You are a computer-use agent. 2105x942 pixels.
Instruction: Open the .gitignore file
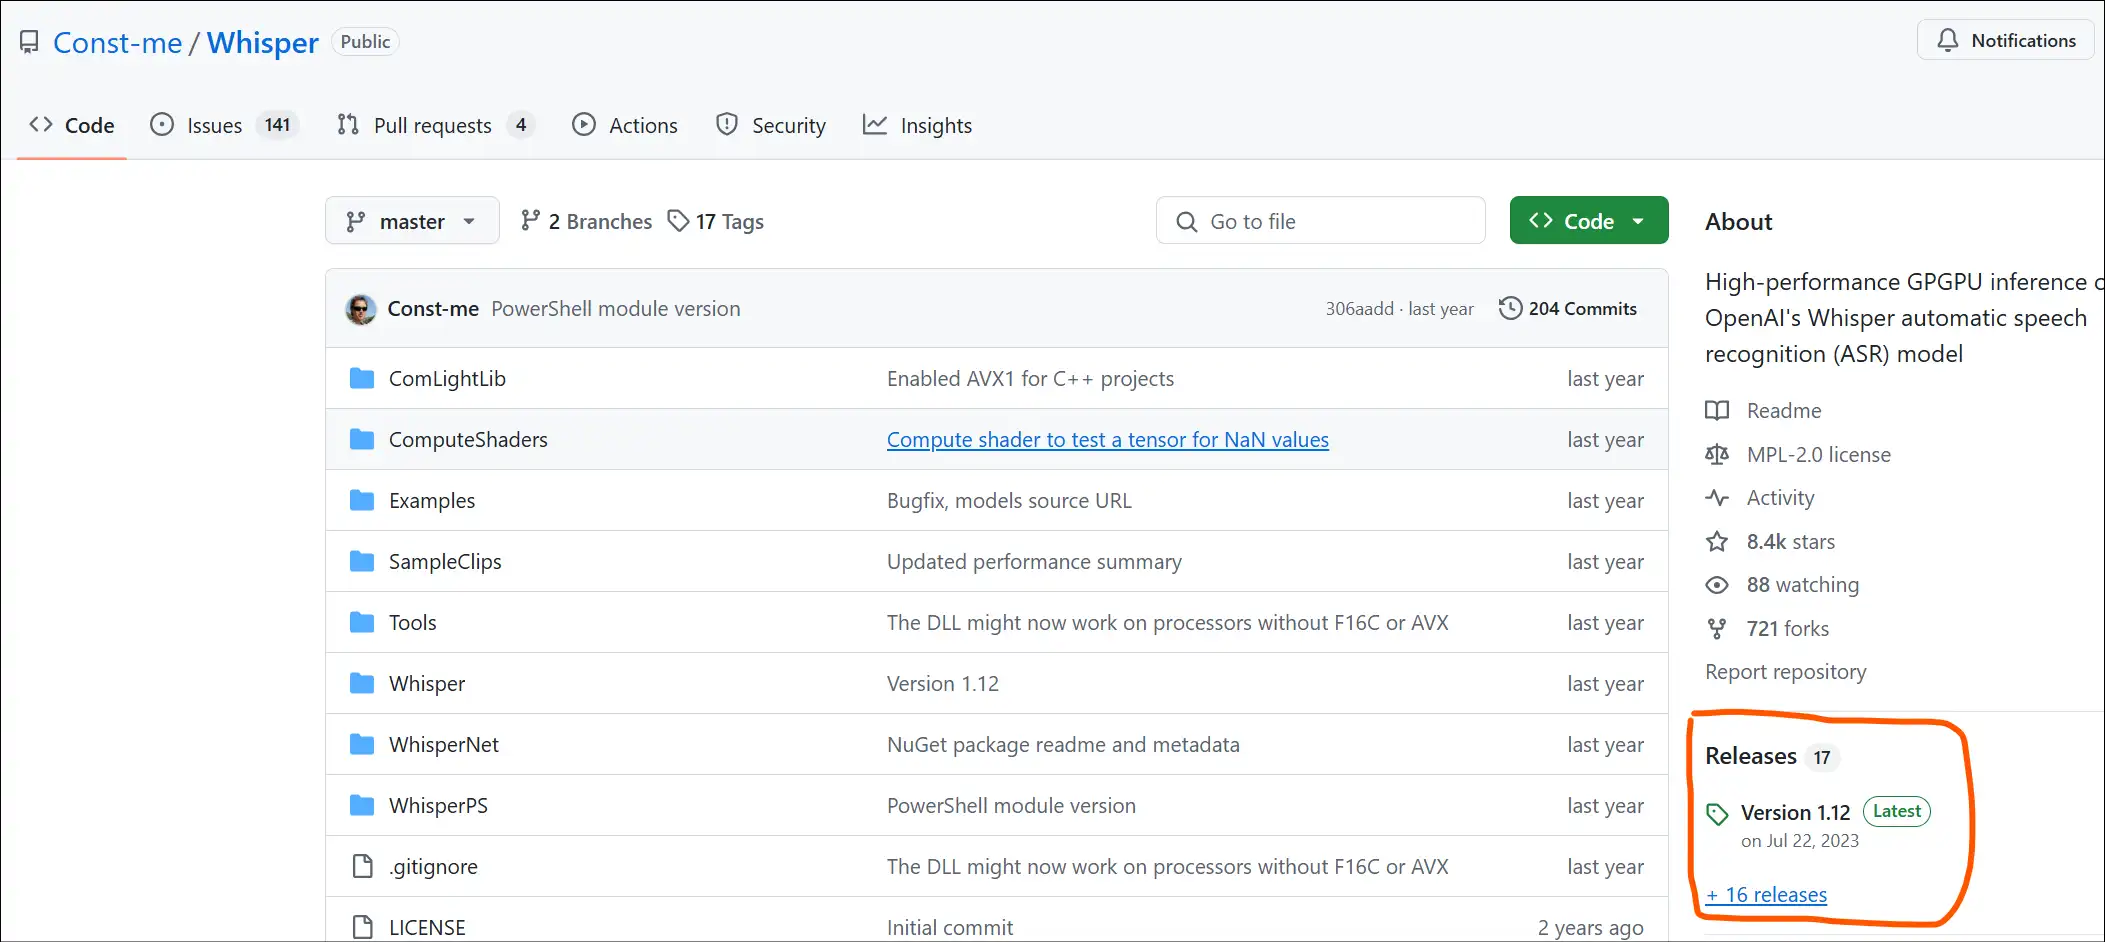point(433,867)
